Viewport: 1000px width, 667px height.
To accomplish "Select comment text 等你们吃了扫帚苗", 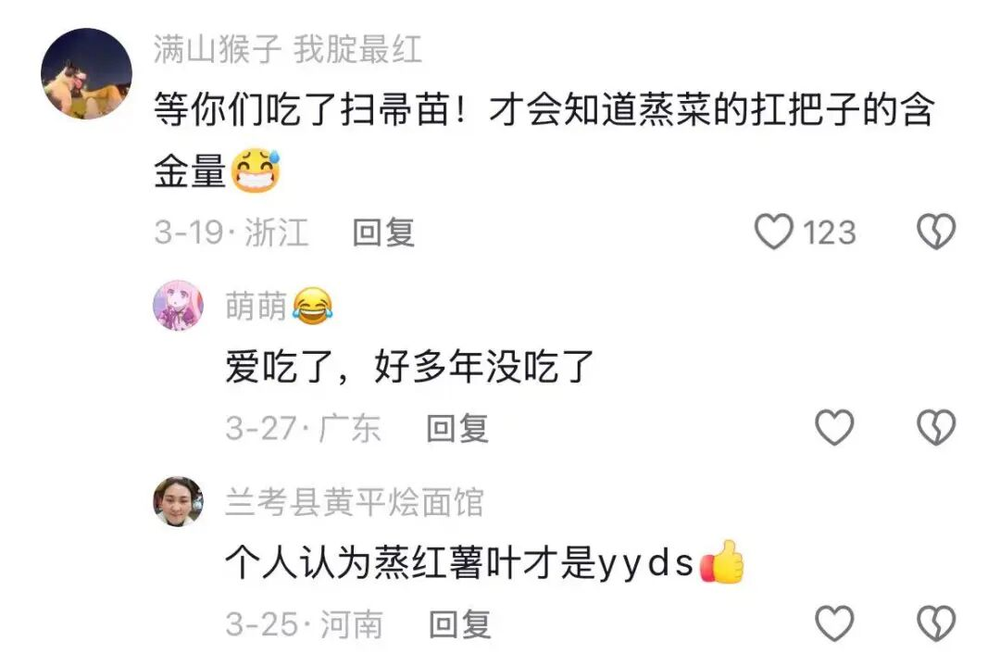I will pos(303,109).
